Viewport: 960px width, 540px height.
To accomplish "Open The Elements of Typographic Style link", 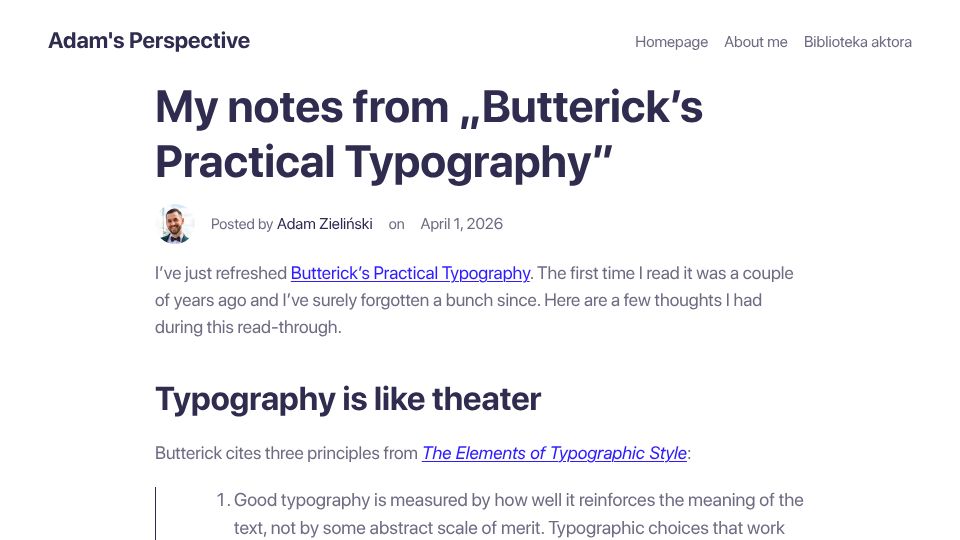I will pos(554,453).
